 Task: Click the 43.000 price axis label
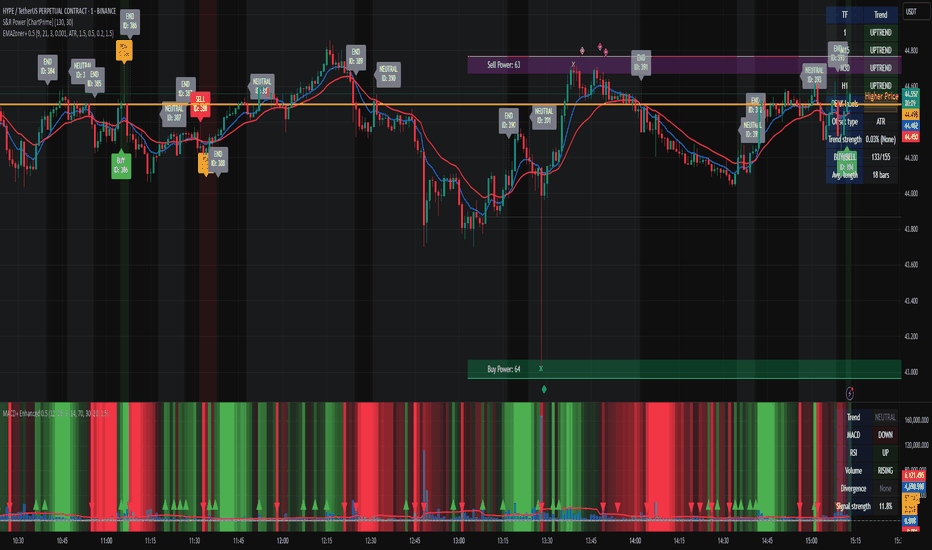pyautogui.click(x=911, y=372)
